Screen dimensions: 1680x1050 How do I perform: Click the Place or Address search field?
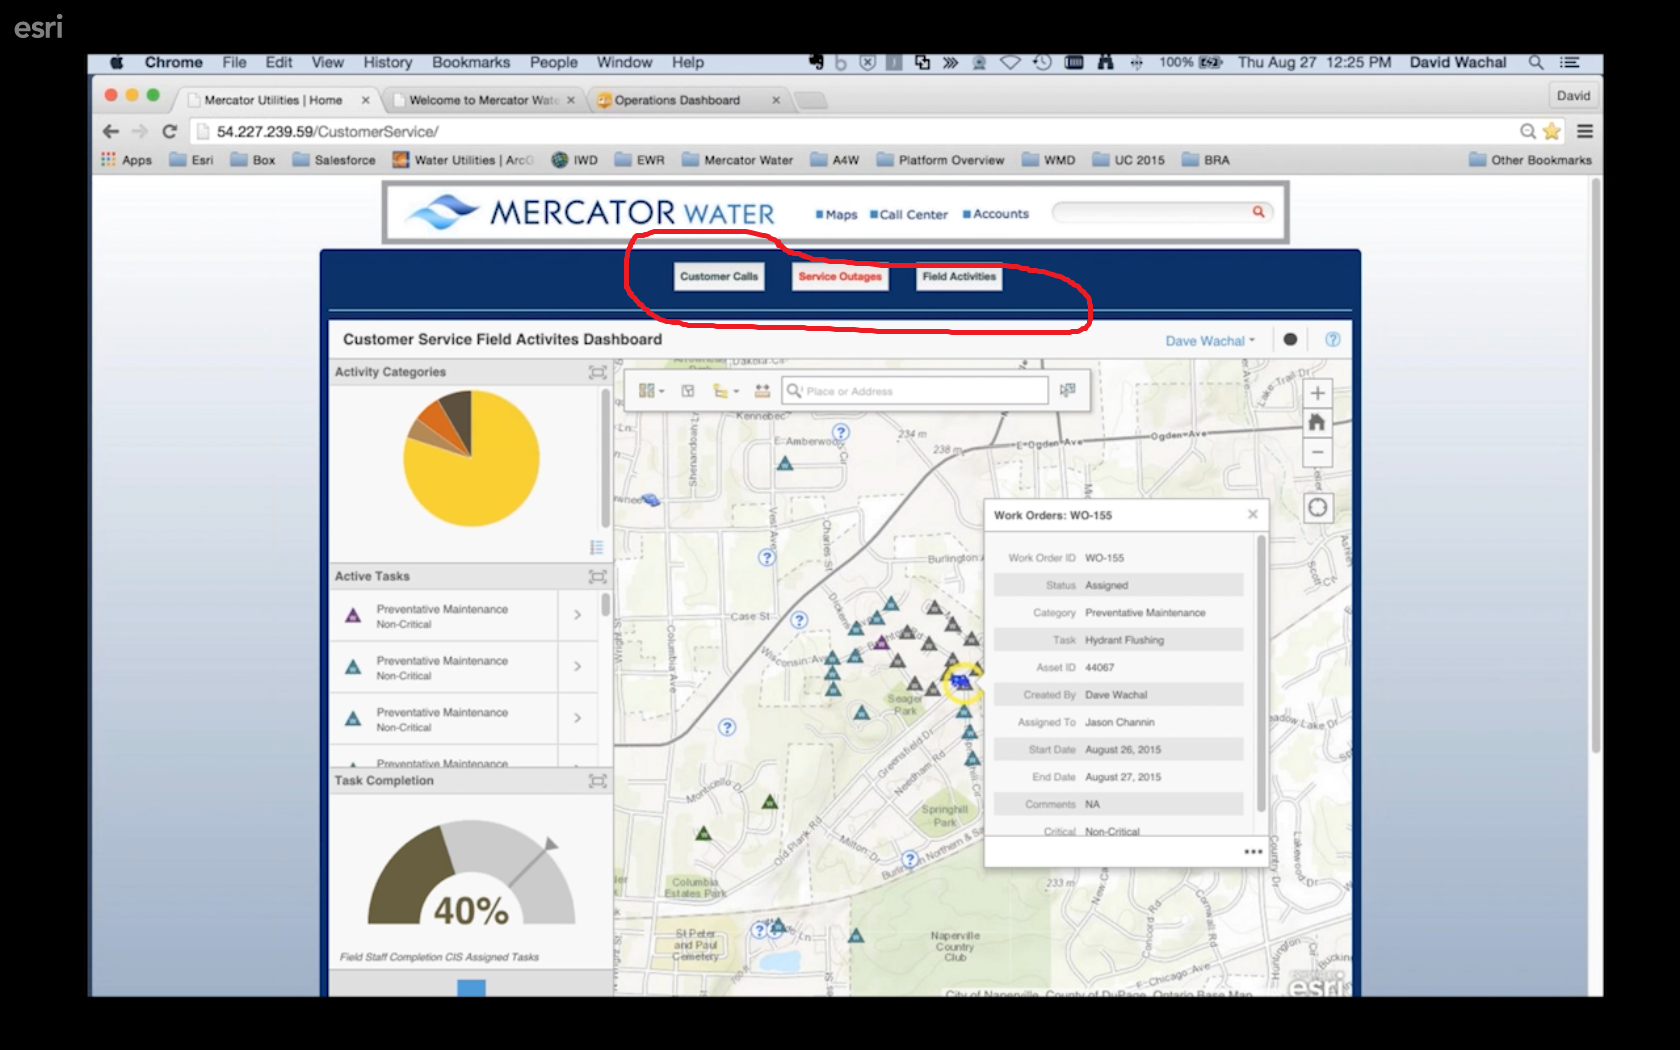pyautogui.click(x=915, y=391)
